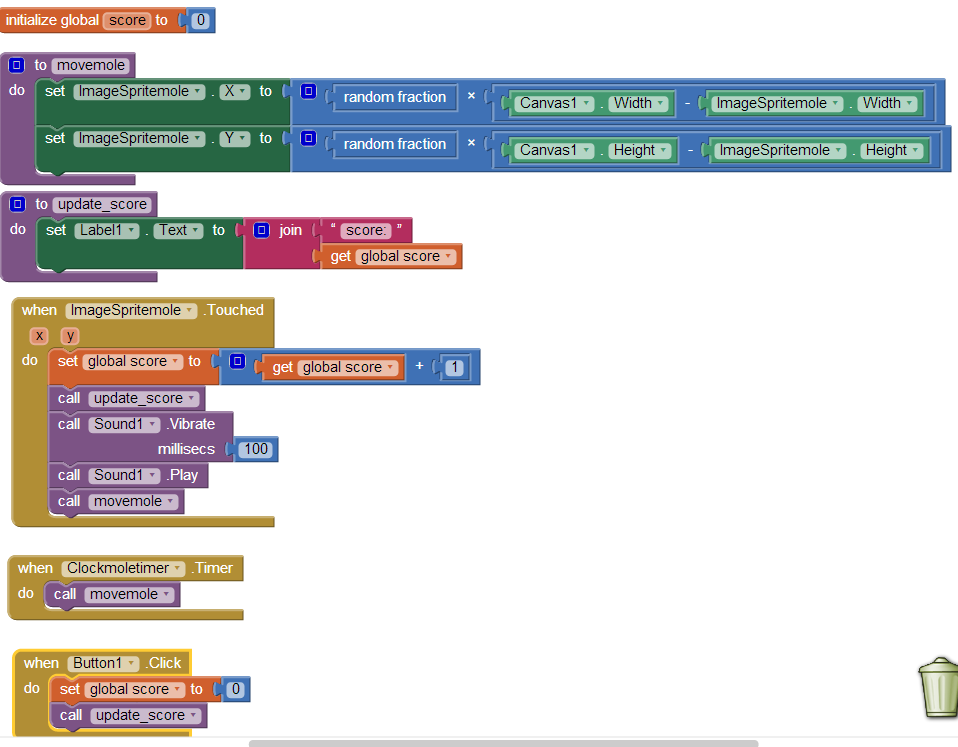Open Canvas1 dropdown in the Height block

click(554, 150)
